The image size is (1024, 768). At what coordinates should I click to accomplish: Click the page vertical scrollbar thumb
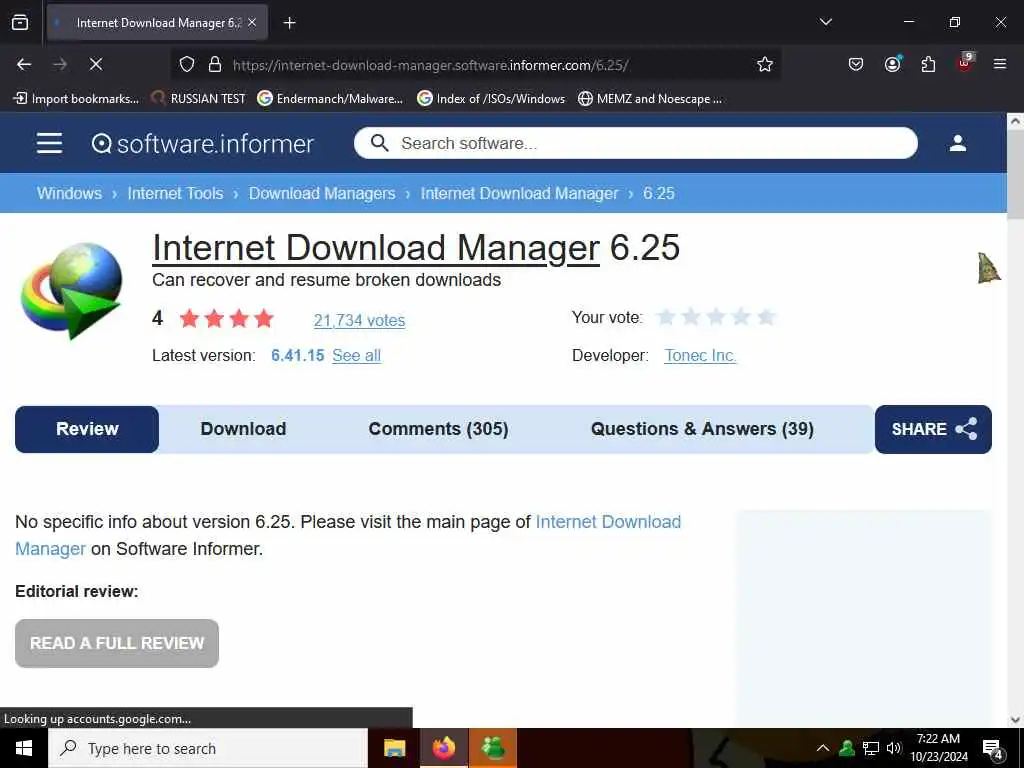pyautogui.click(x=1015, y=175)
